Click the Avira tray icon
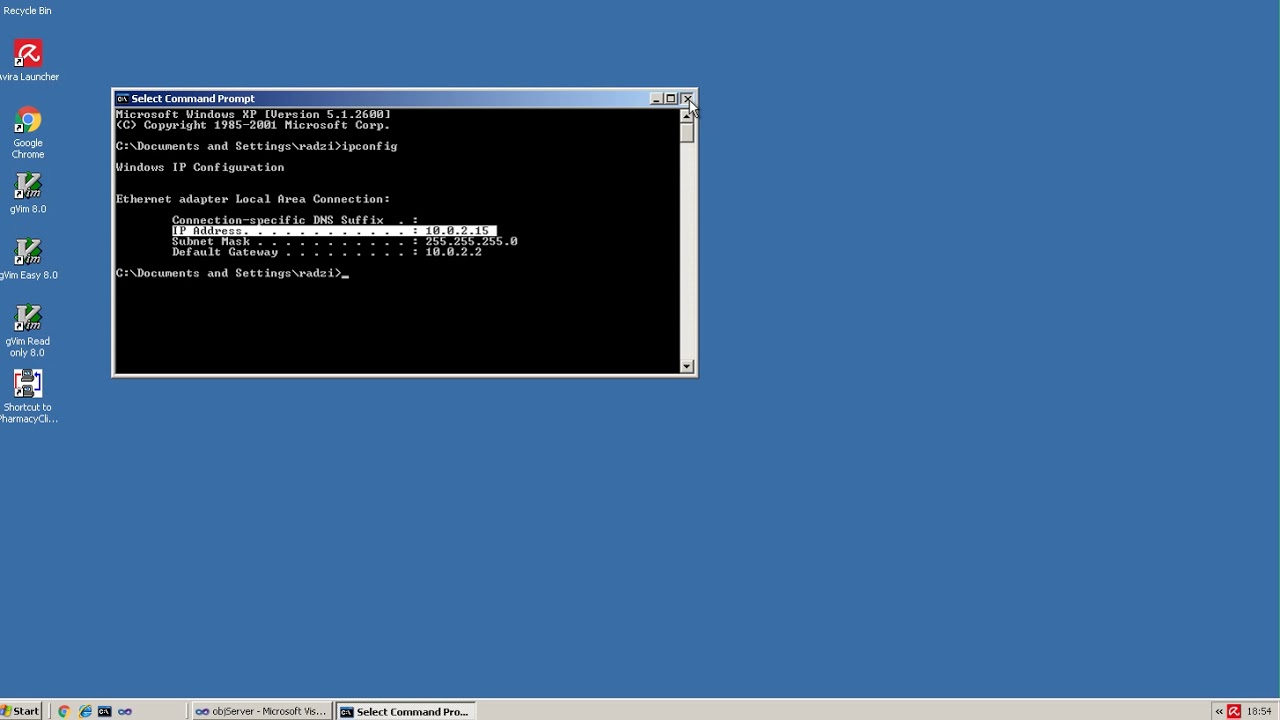 pyautogui.click(x=1234, y=711)
